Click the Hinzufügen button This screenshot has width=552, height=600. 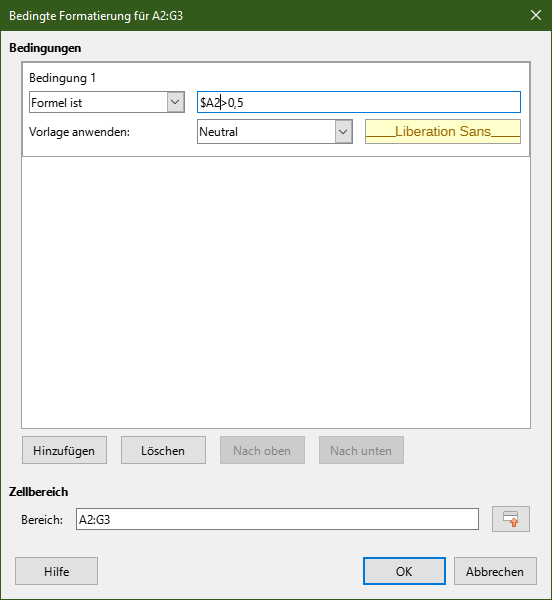(64, 450)
